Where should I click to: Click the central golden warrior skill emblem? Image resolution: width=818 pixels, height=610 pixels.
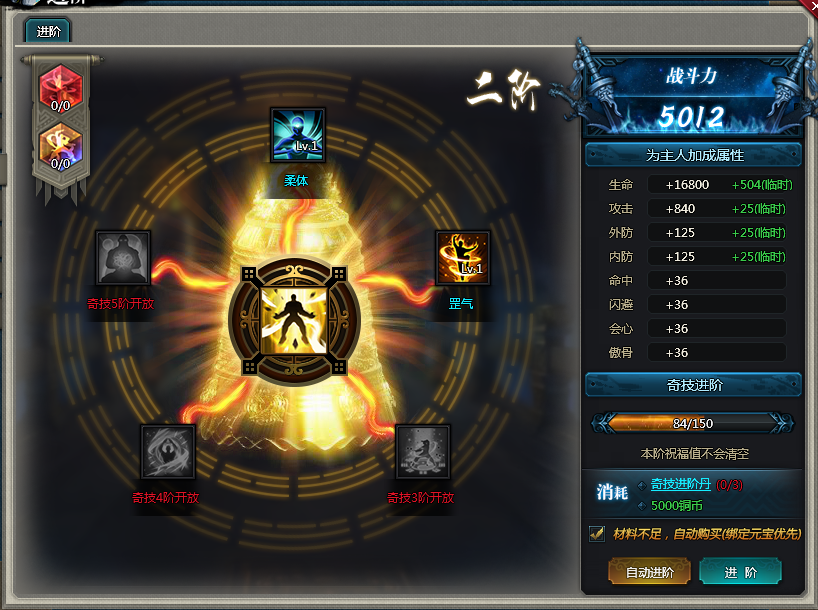coord(294,322)
